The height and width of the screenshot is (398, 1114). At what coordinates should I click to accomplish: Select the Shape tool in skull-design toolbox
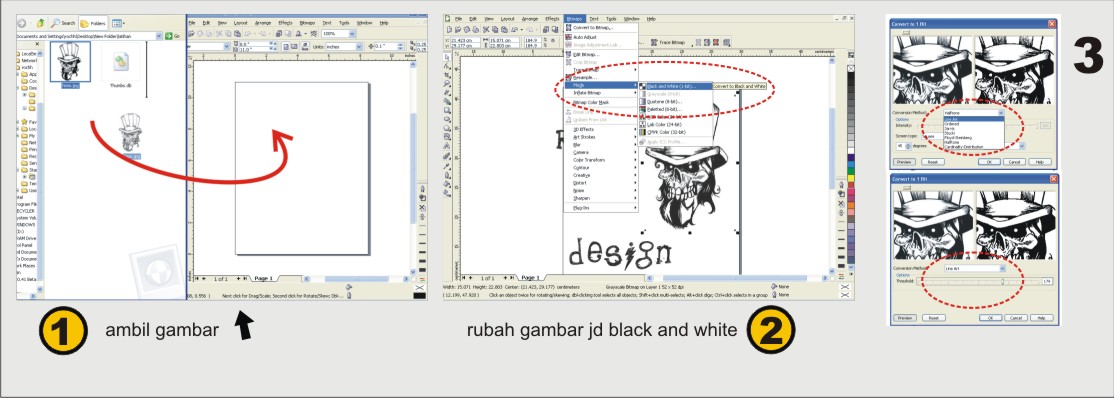pyautogui.click(x=447, y=66)
